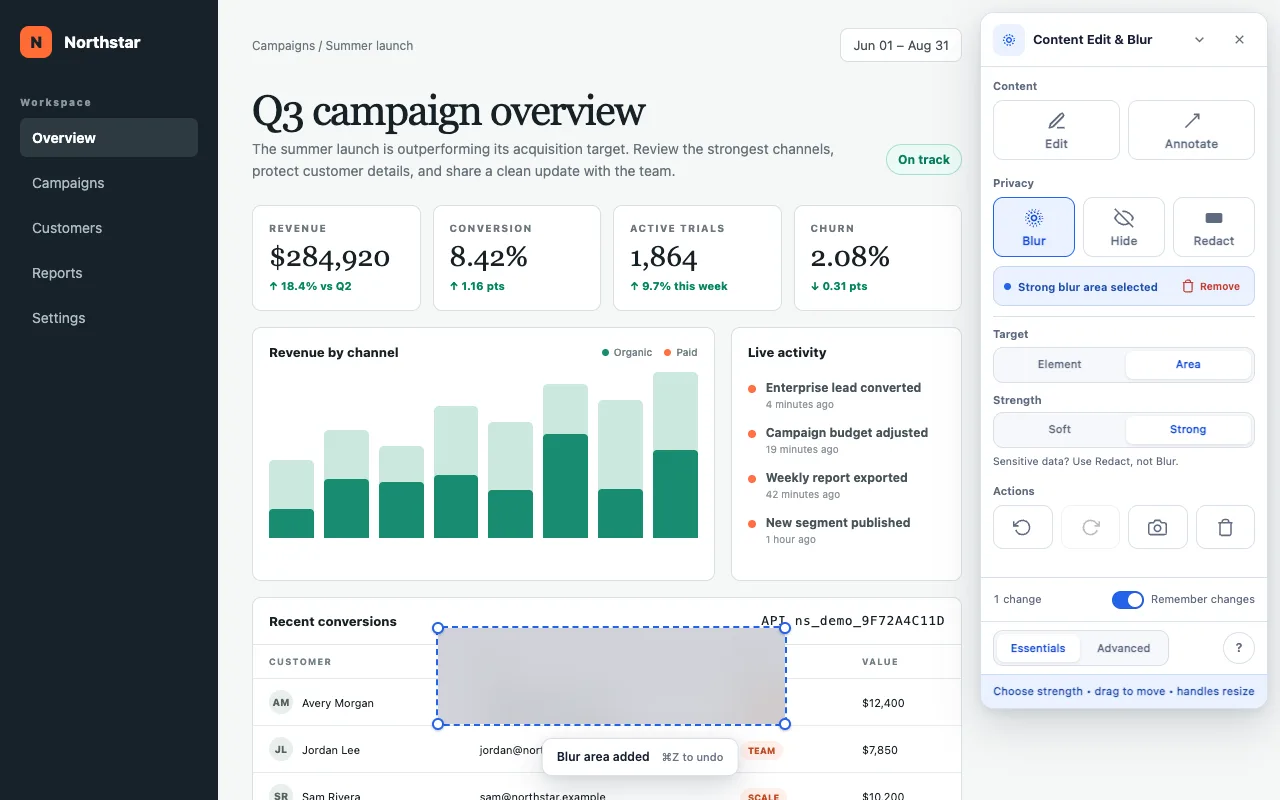Screen dimensions: 1280x800
Task: Choose the Annotate arrow tool
Action: [x=1191, y=130]
